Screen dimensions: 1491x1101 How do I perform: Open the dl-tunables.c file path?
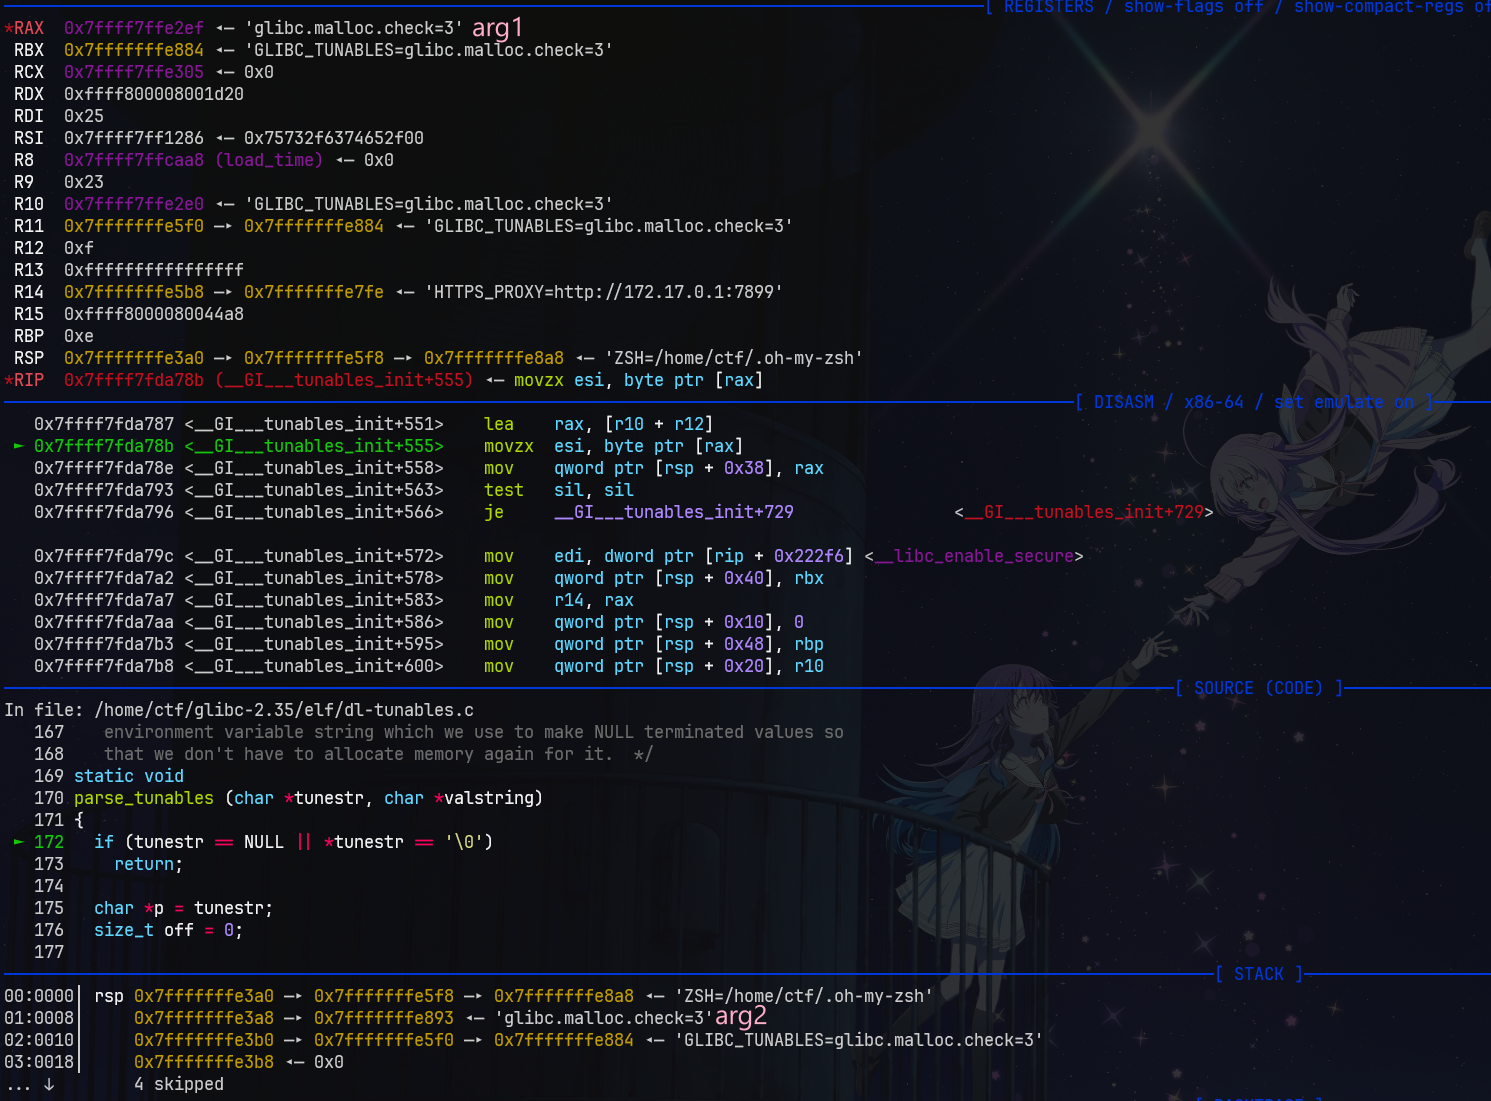coord(284,710)
